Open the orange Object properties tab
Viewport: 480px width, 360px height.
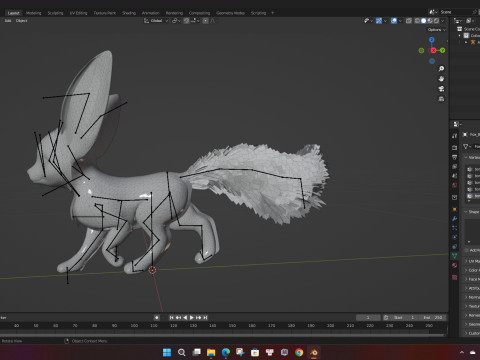point(455,209)
